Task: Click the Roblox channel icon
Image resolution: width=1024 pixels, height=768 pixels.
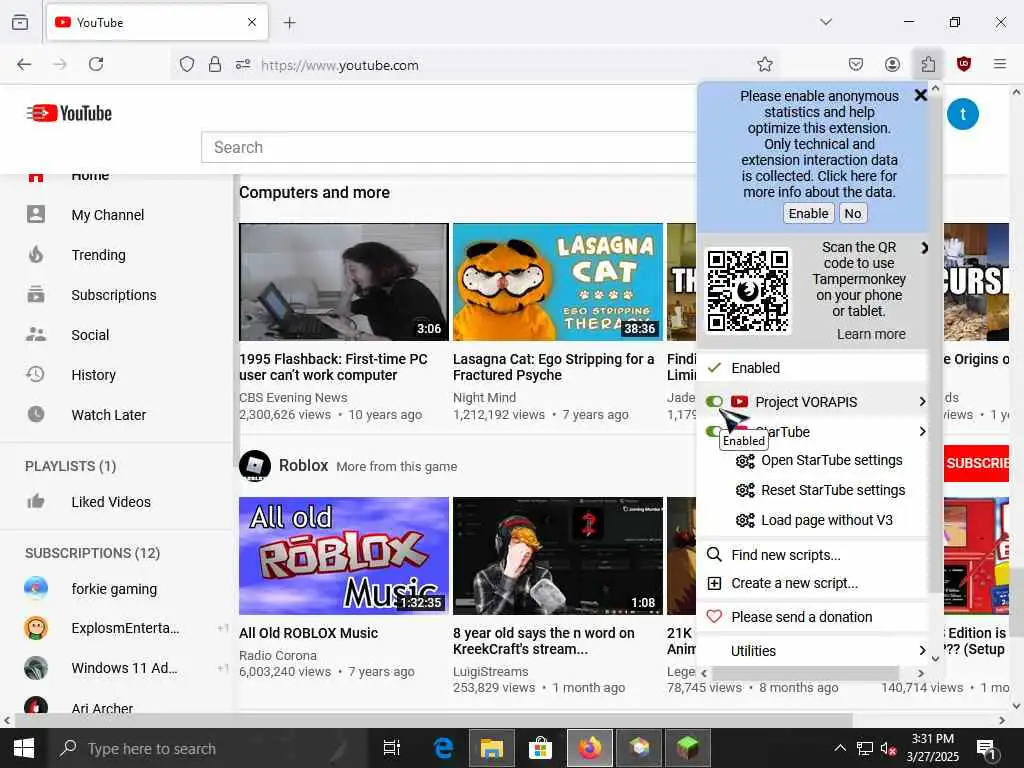Action: coord(255,466)
